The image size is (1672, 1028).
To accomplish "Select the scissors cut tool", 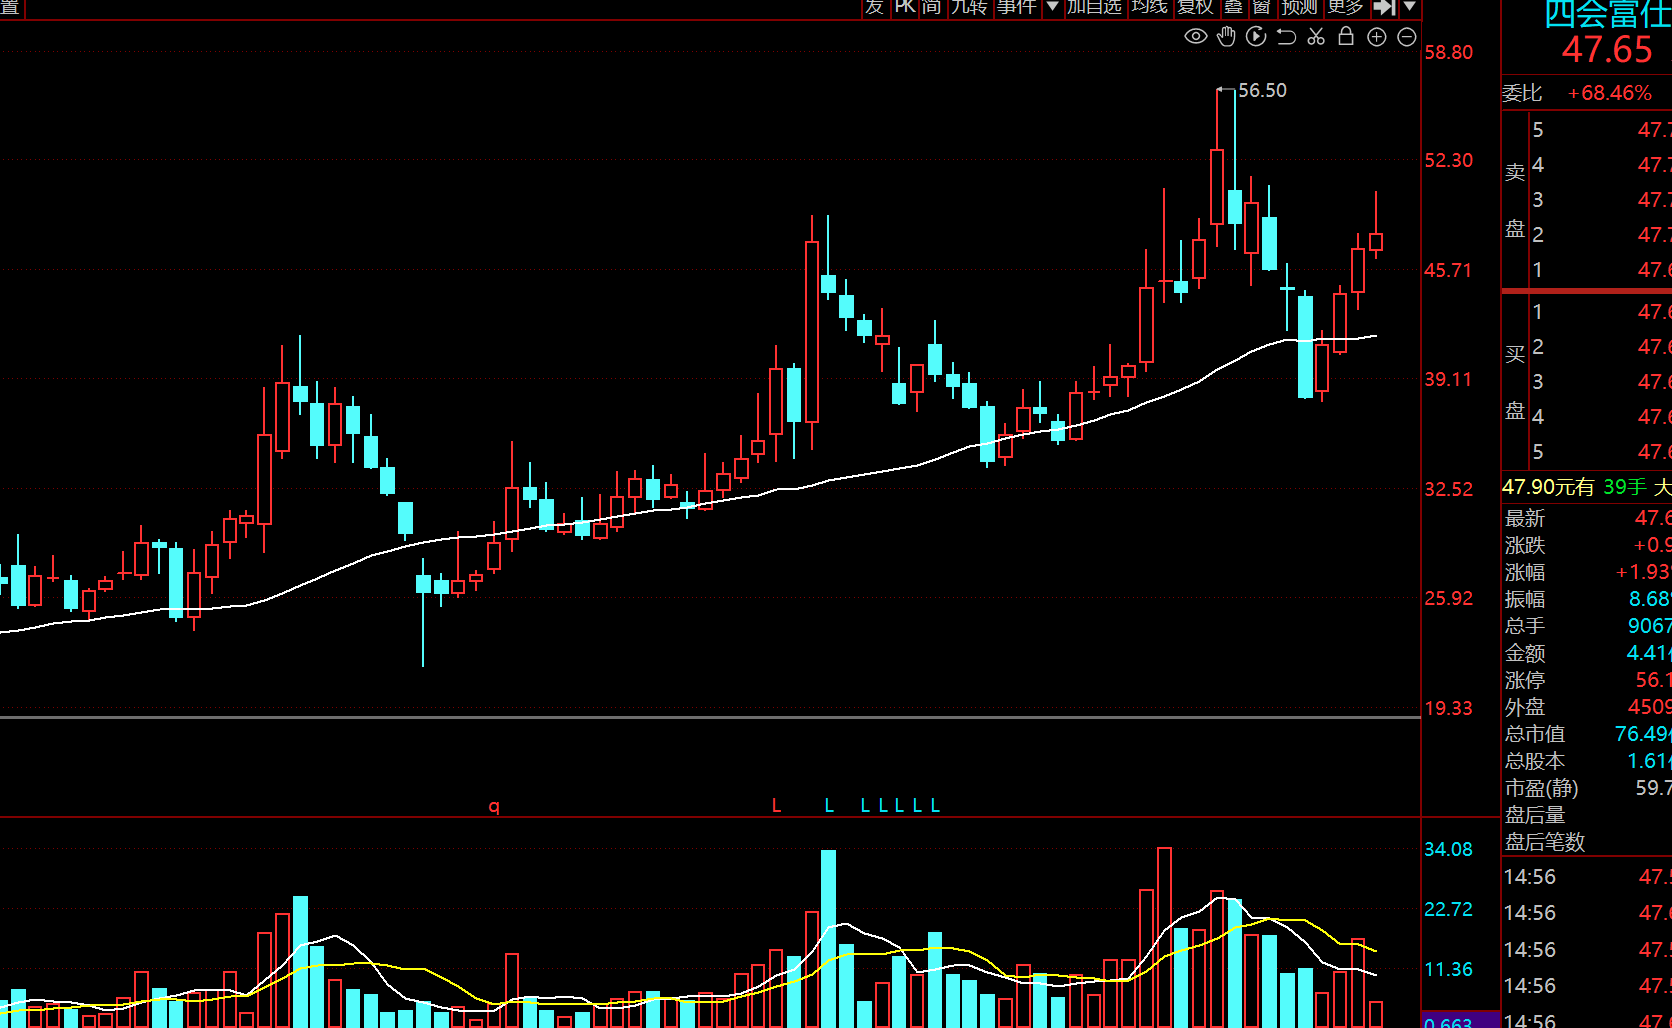I will 1316,37.
